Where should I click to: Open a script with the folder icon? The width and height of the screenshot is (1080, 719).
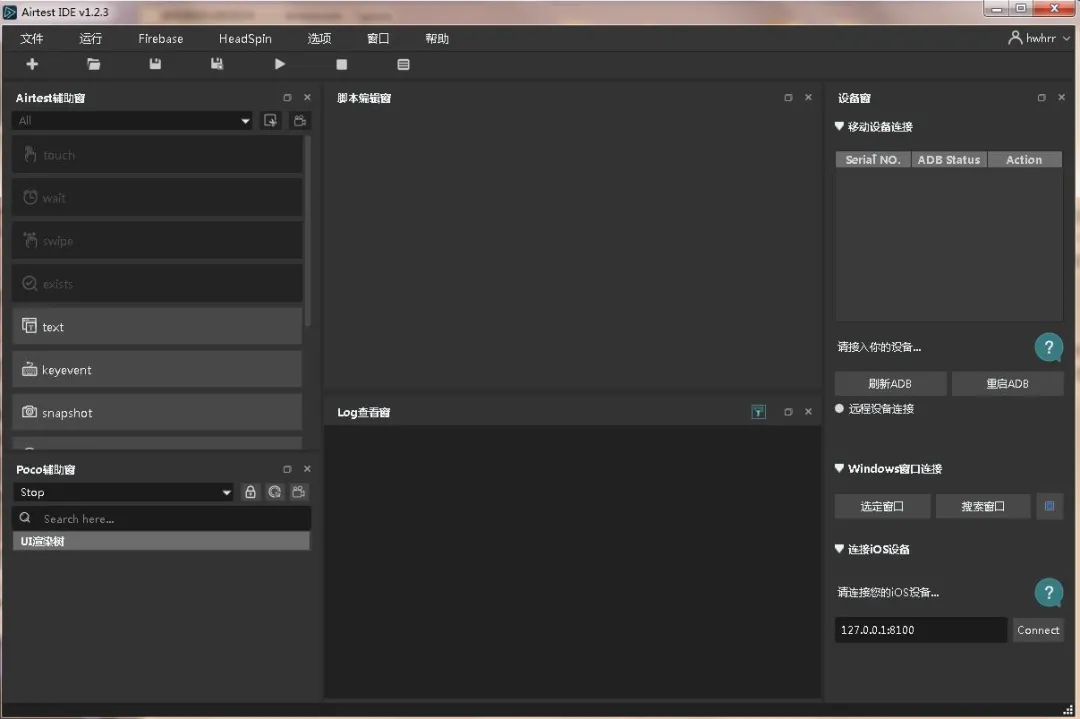click(94, 64)
